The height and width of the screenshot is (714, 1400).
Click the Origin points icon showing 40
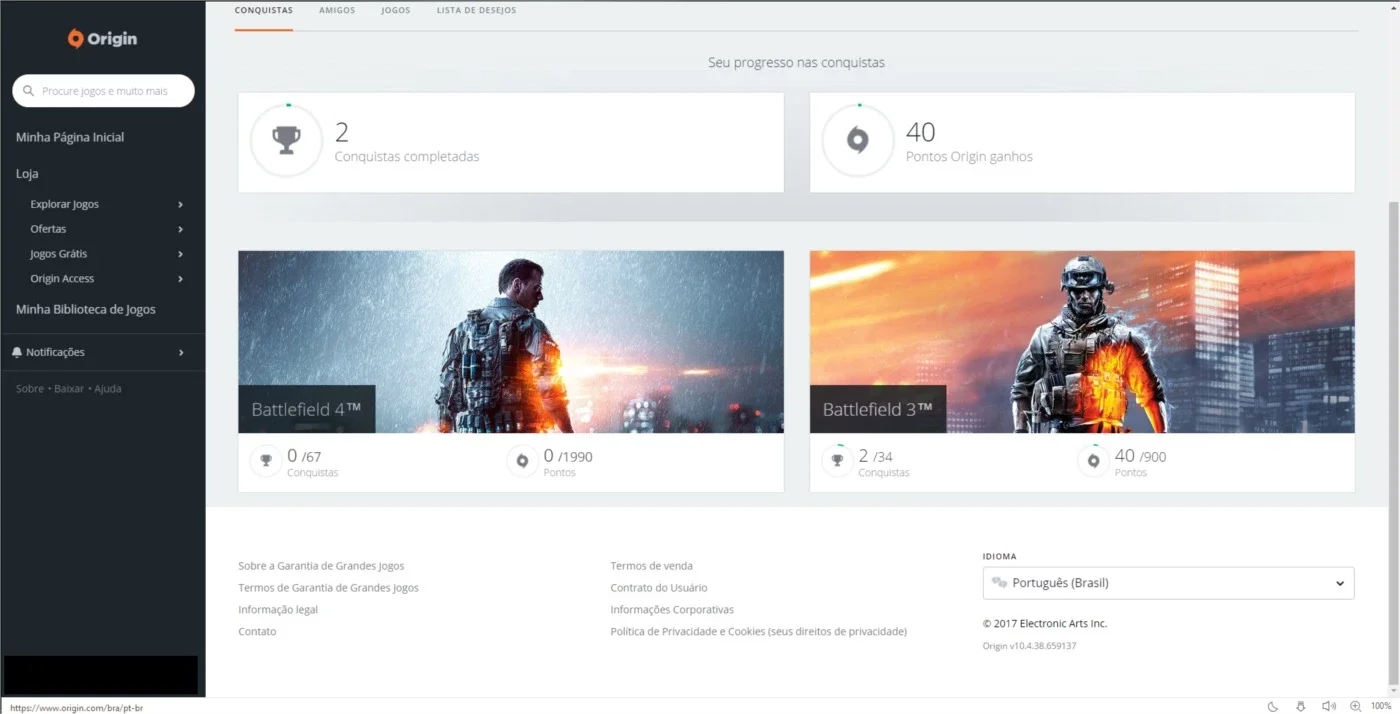pyautogui.click(x=858, y=141)
